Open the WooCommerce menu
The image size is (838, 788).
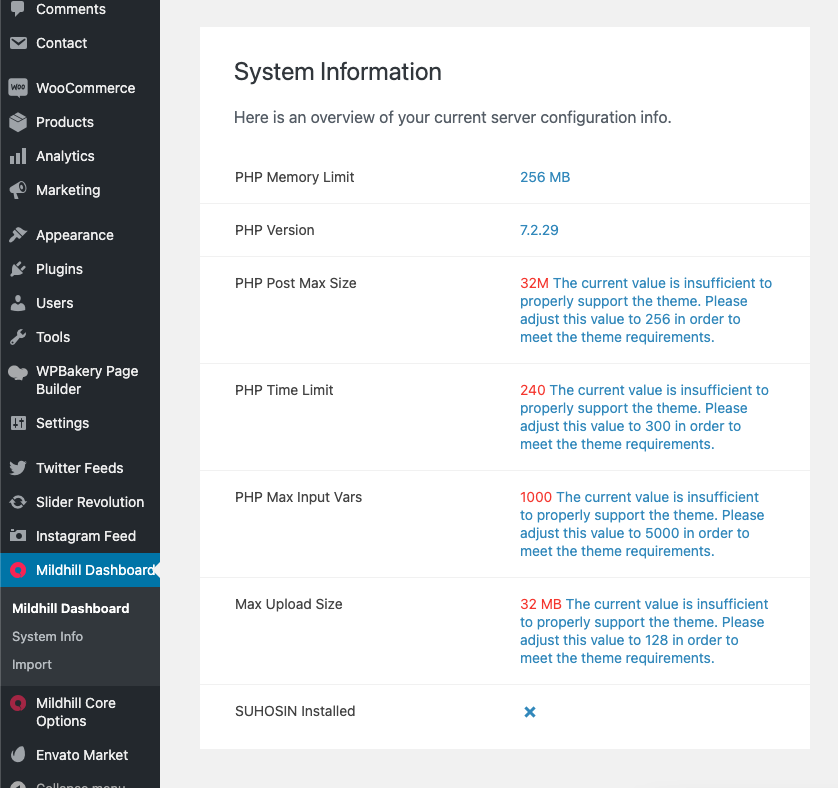85,88
